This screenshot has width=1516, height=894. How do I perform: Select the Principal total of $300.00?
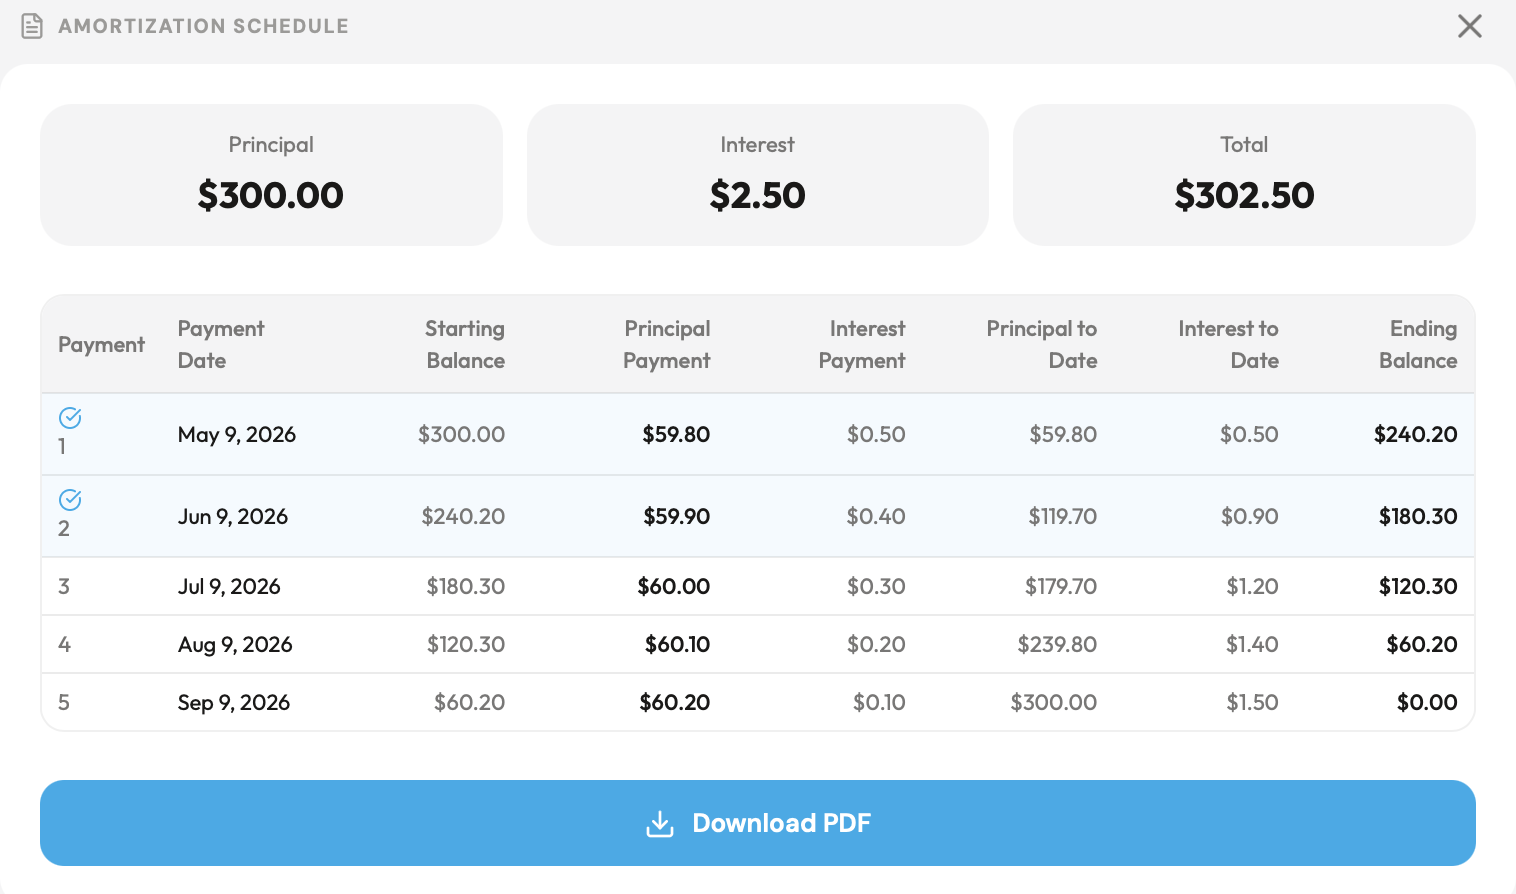point(271,195)
